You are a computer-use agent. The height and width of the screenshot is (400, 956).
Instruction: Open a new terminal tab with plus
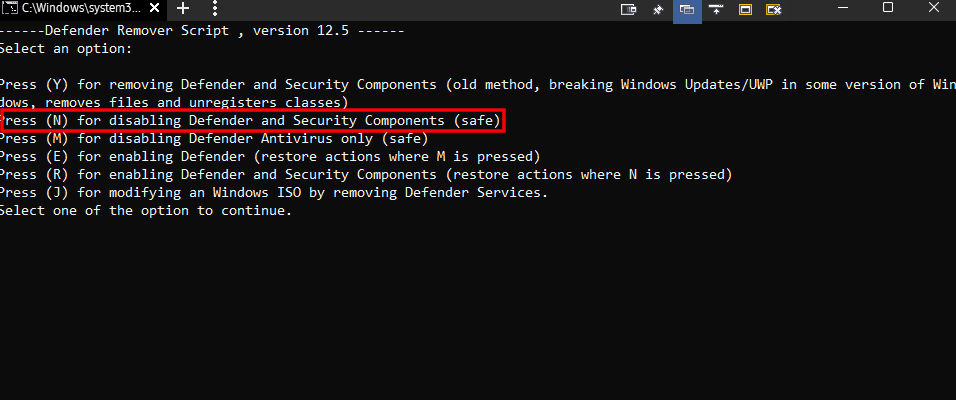[182, 9]
